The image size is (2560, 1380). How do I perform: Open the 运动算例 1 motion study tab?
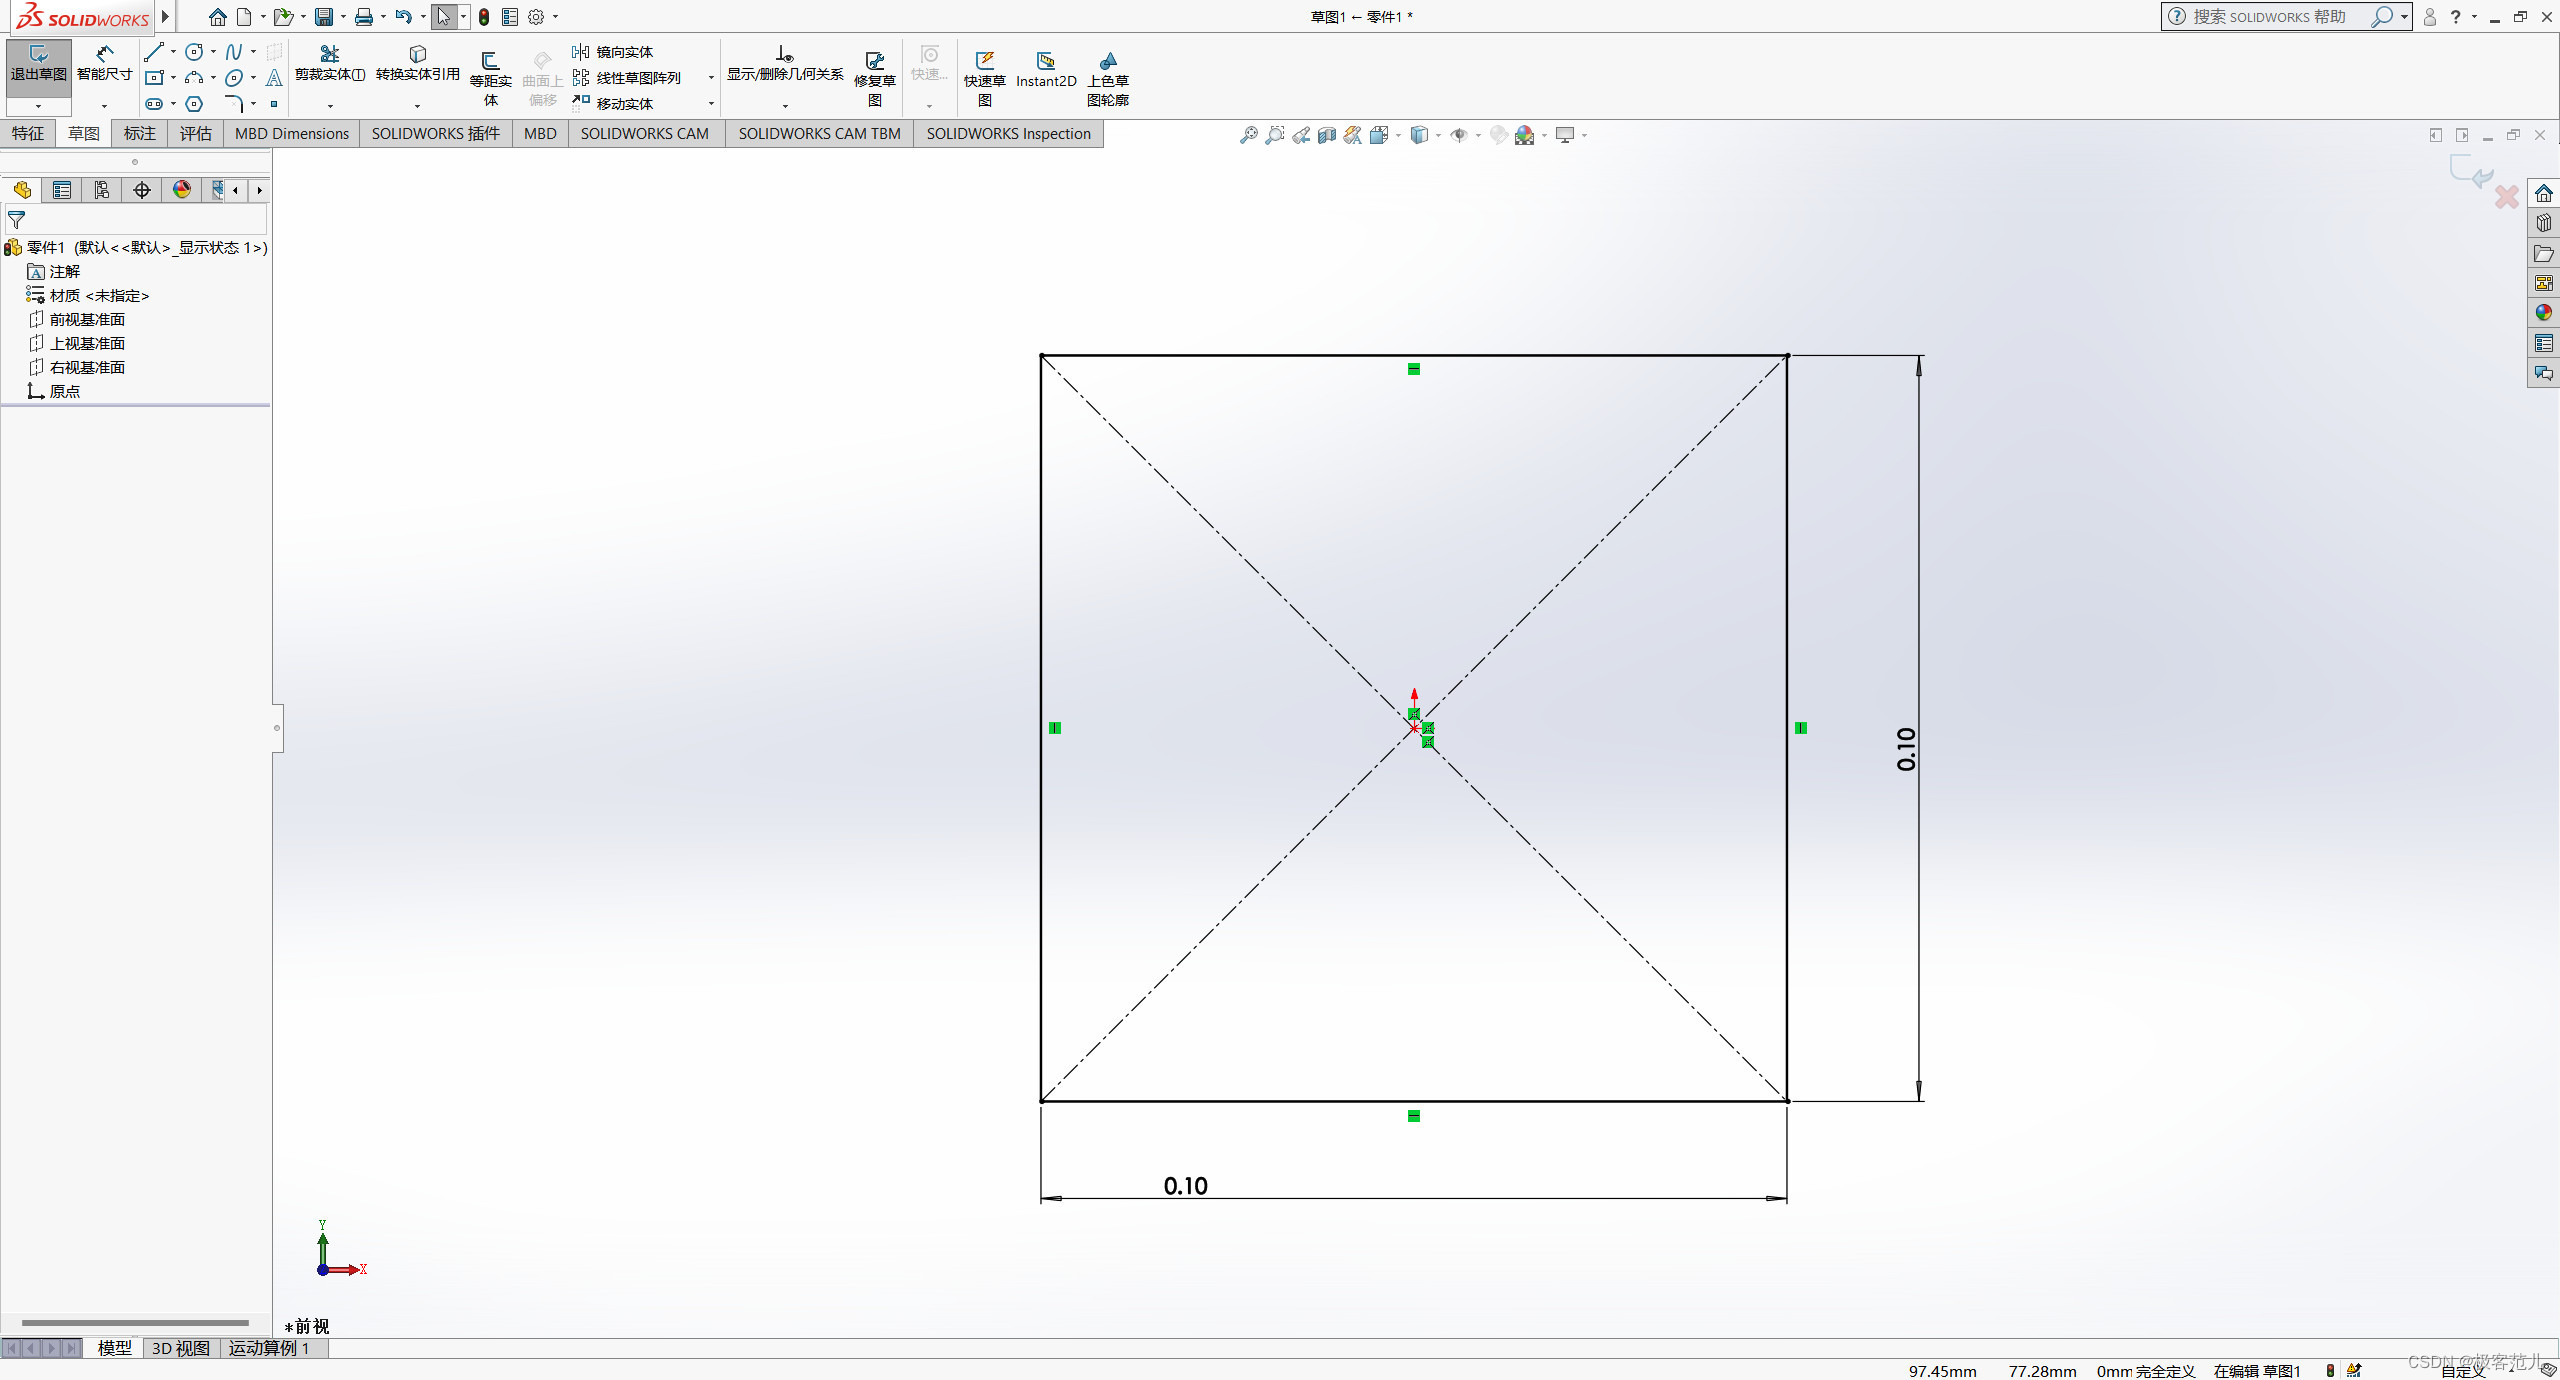[x=268, y=1348]
